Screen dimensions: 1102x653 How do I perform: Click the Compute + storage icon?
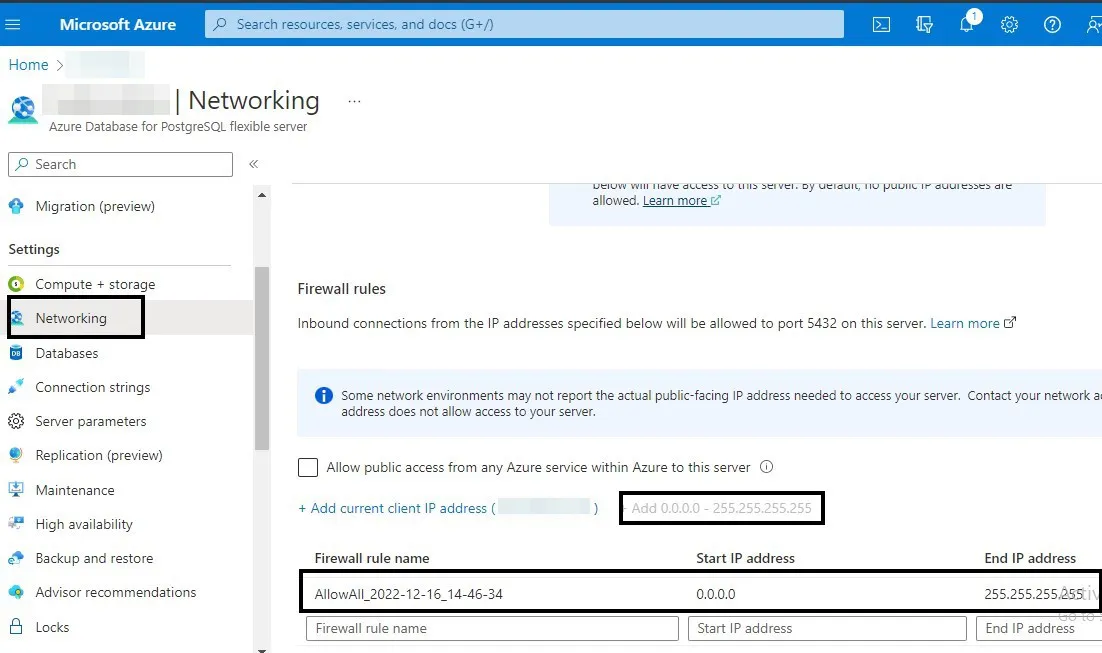(x=16, y=284)
